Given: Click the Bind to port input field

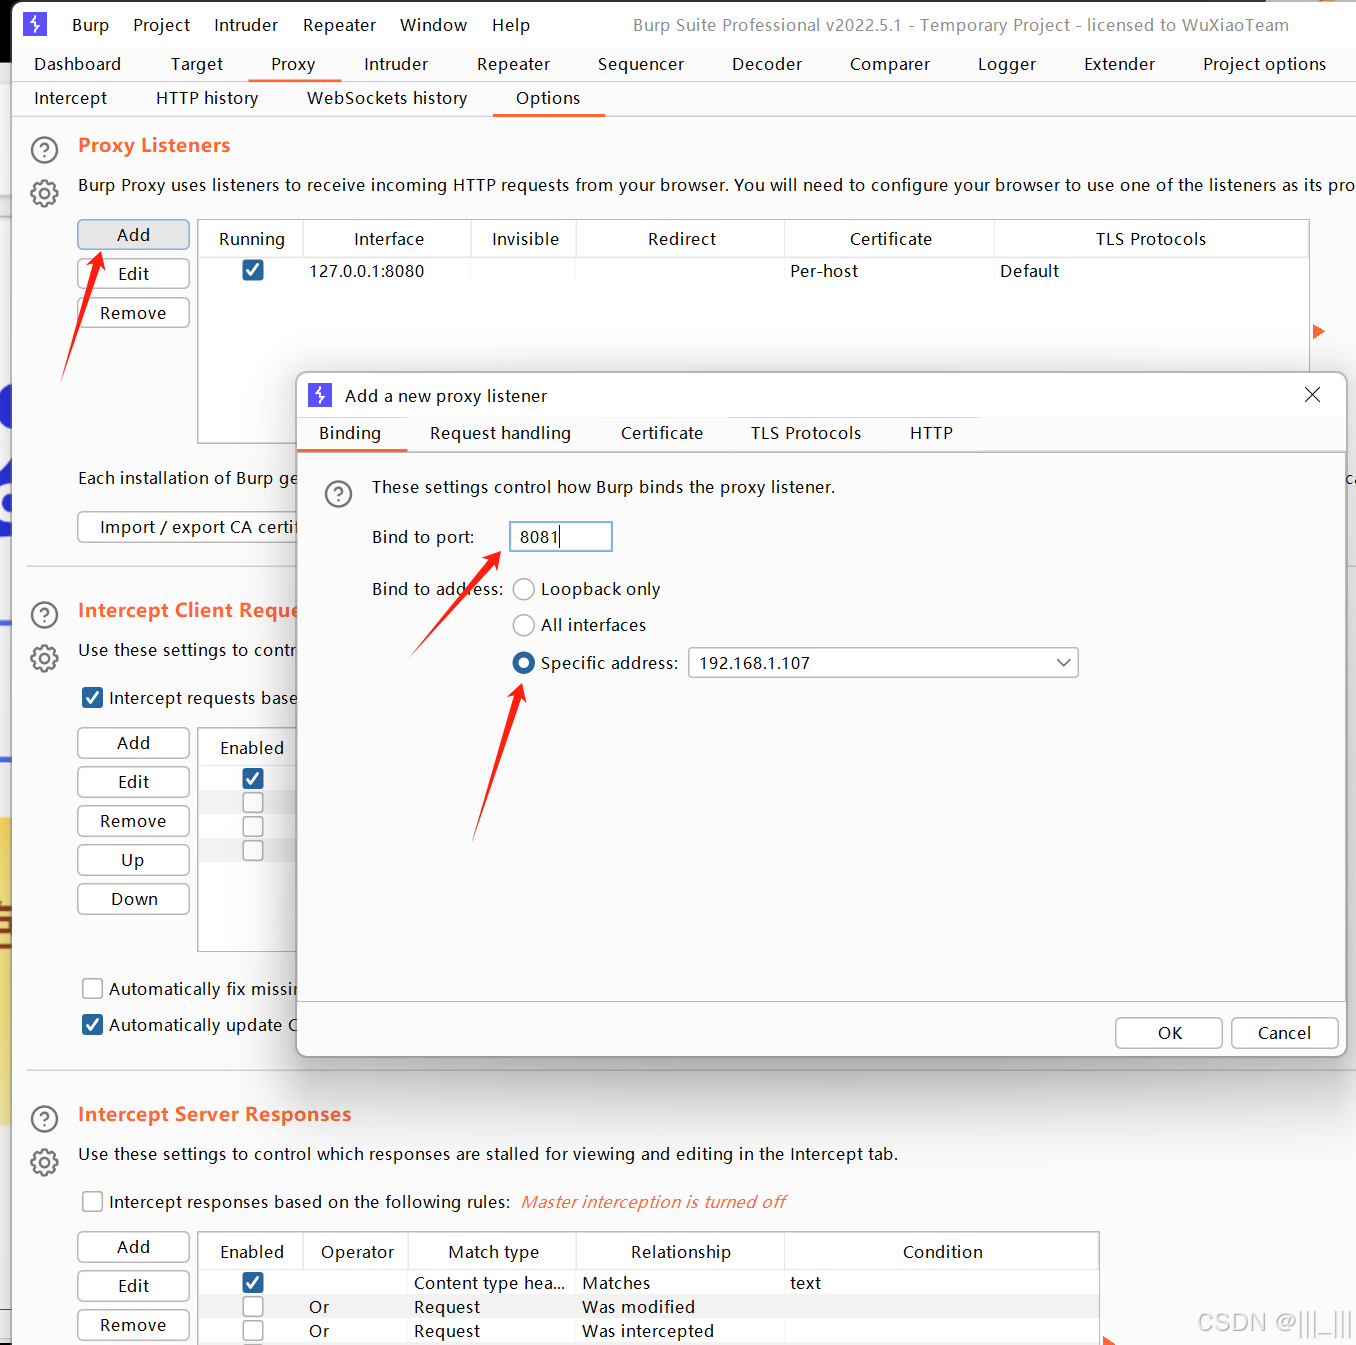Looking at the screenshot, I should (x=561, y=537).
